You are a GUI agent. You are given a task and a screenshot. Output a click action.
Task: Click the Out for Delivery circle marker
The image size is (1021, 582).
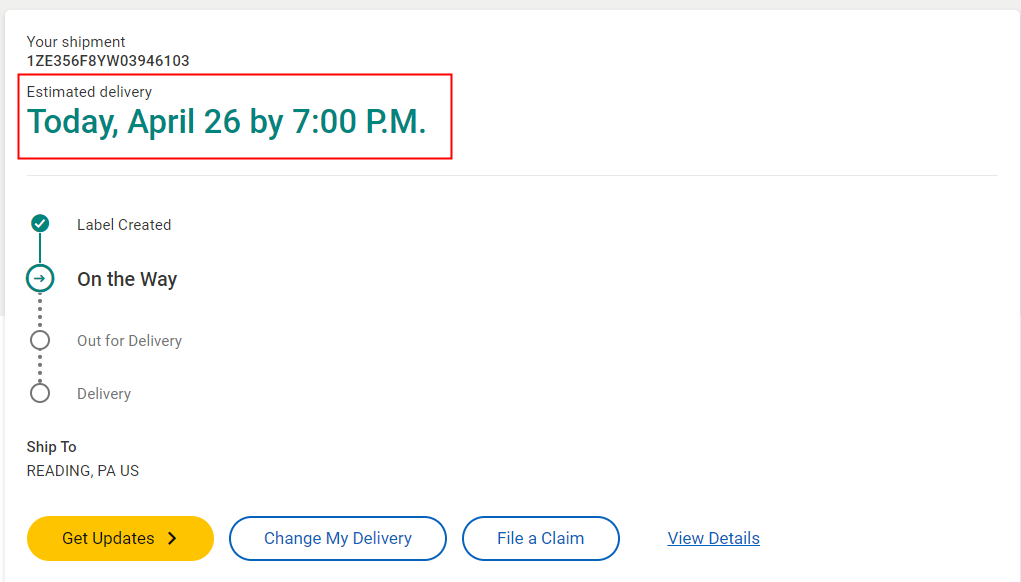pyautogui.click(x=40, y=340)
